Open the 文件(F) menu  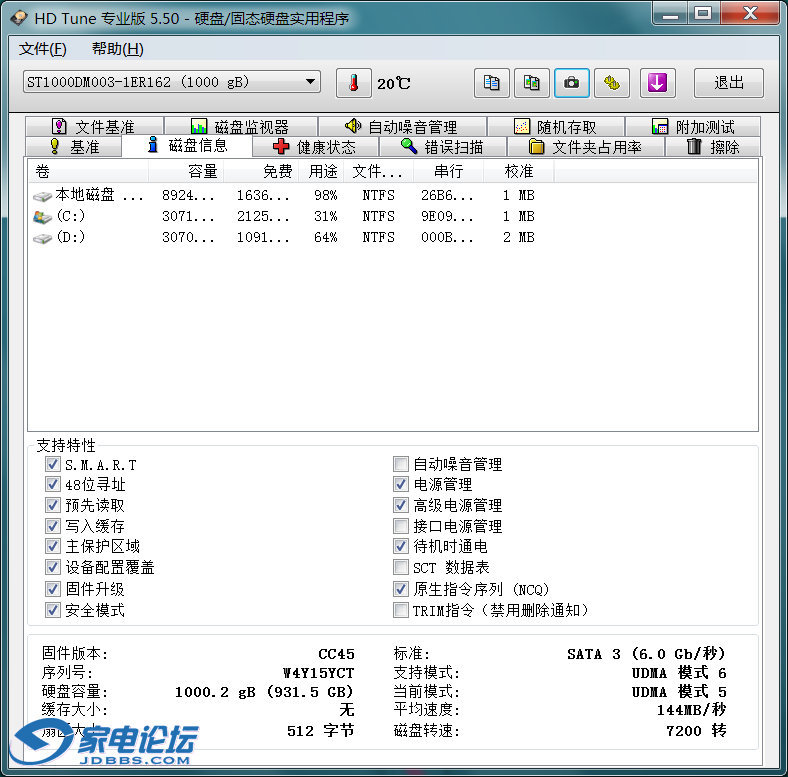click(43, 49)
